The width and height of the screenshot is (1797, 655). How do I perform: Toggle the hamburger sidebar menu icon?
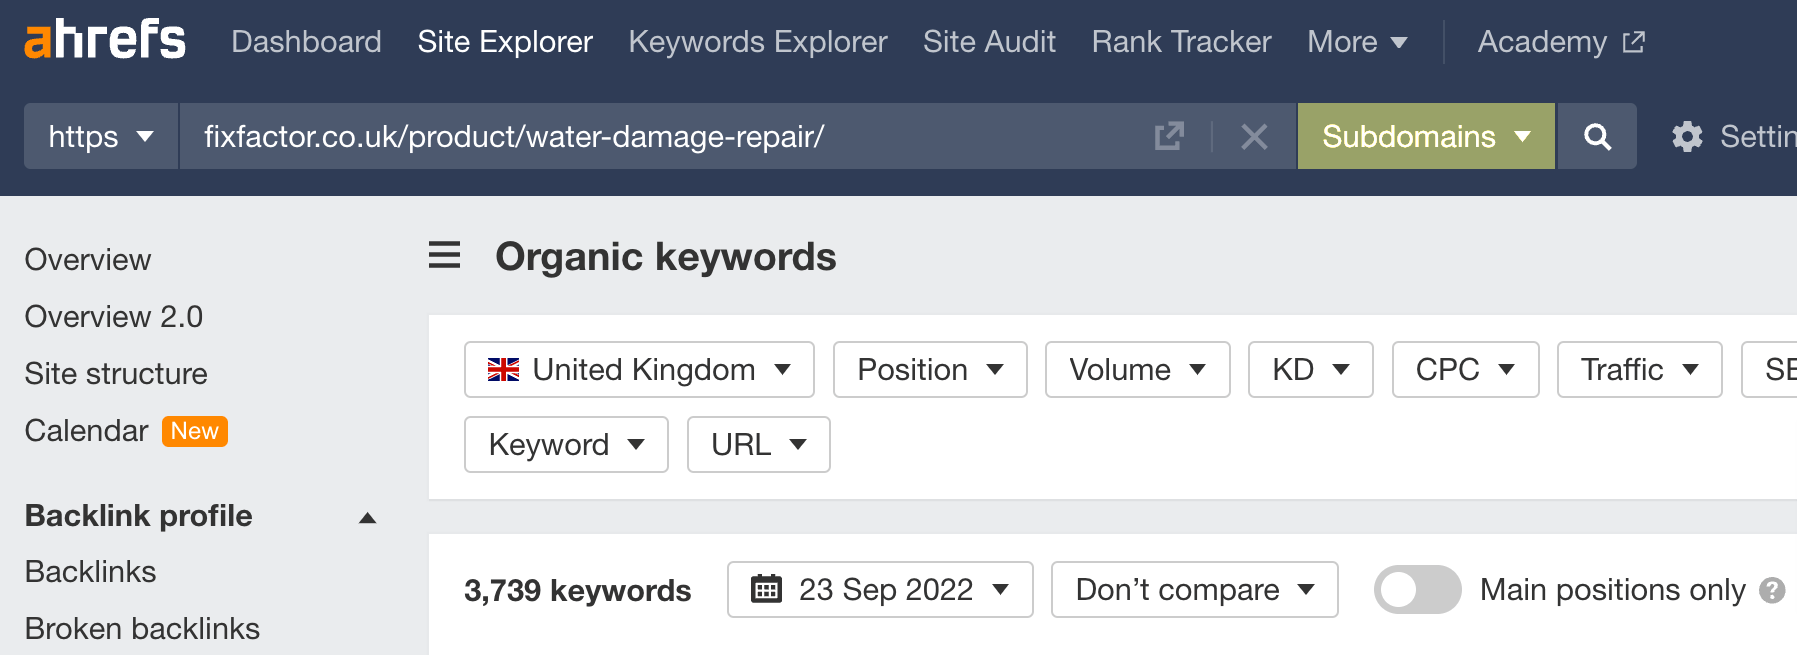point(444,255)
